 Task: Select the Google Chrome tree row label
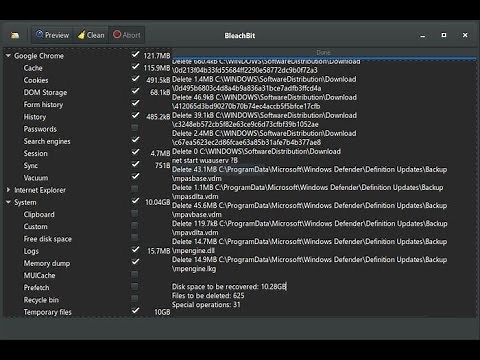click(x=39, y=56)
